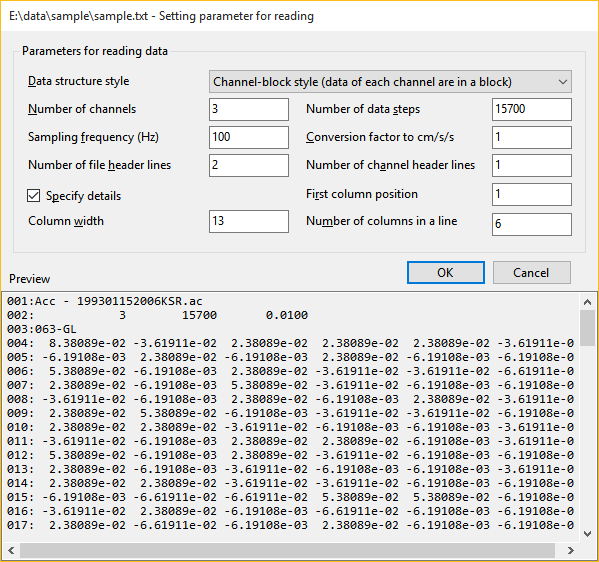
Task: Click the preview scroll up arrow
Action: tap(588, 302)
